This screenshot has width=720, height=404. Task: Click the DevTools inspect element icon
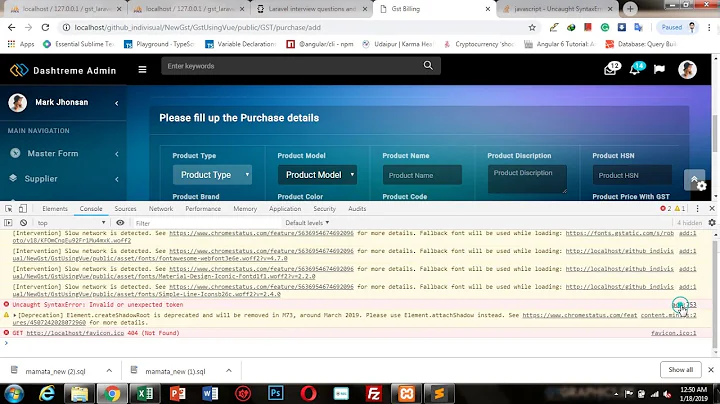click(9, 209)
